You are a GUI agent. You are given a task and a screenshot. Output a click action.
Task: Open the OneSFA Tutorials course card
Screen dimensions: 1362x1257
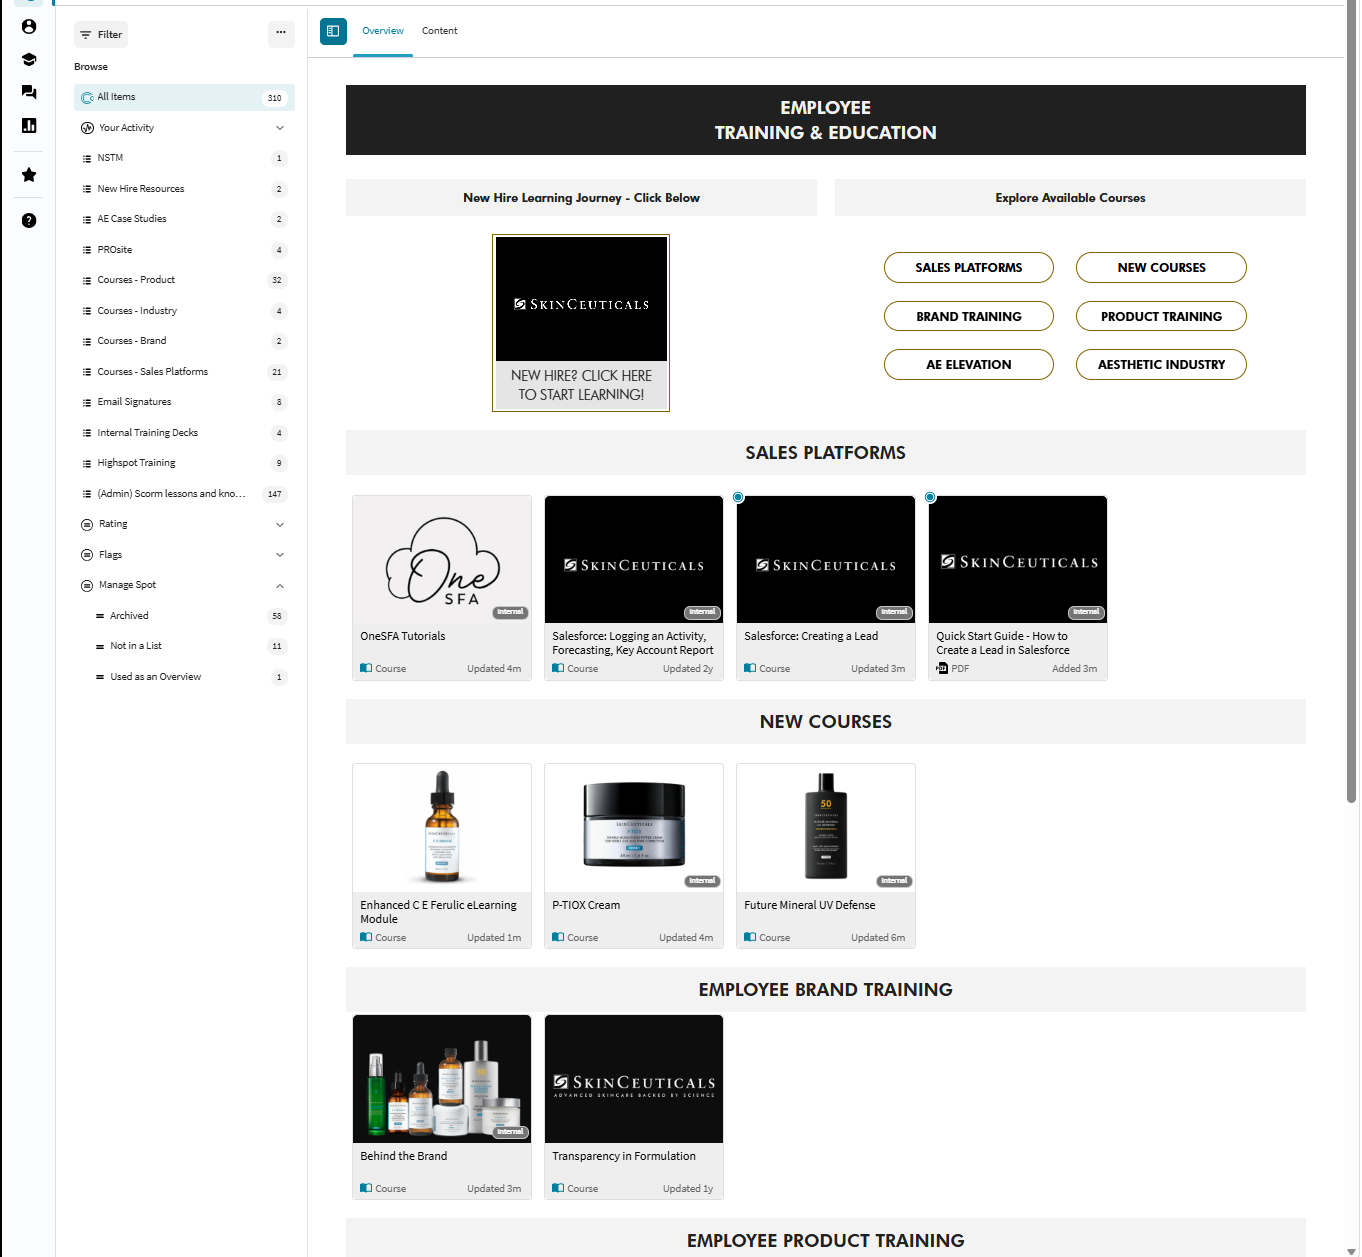(442, 588)
